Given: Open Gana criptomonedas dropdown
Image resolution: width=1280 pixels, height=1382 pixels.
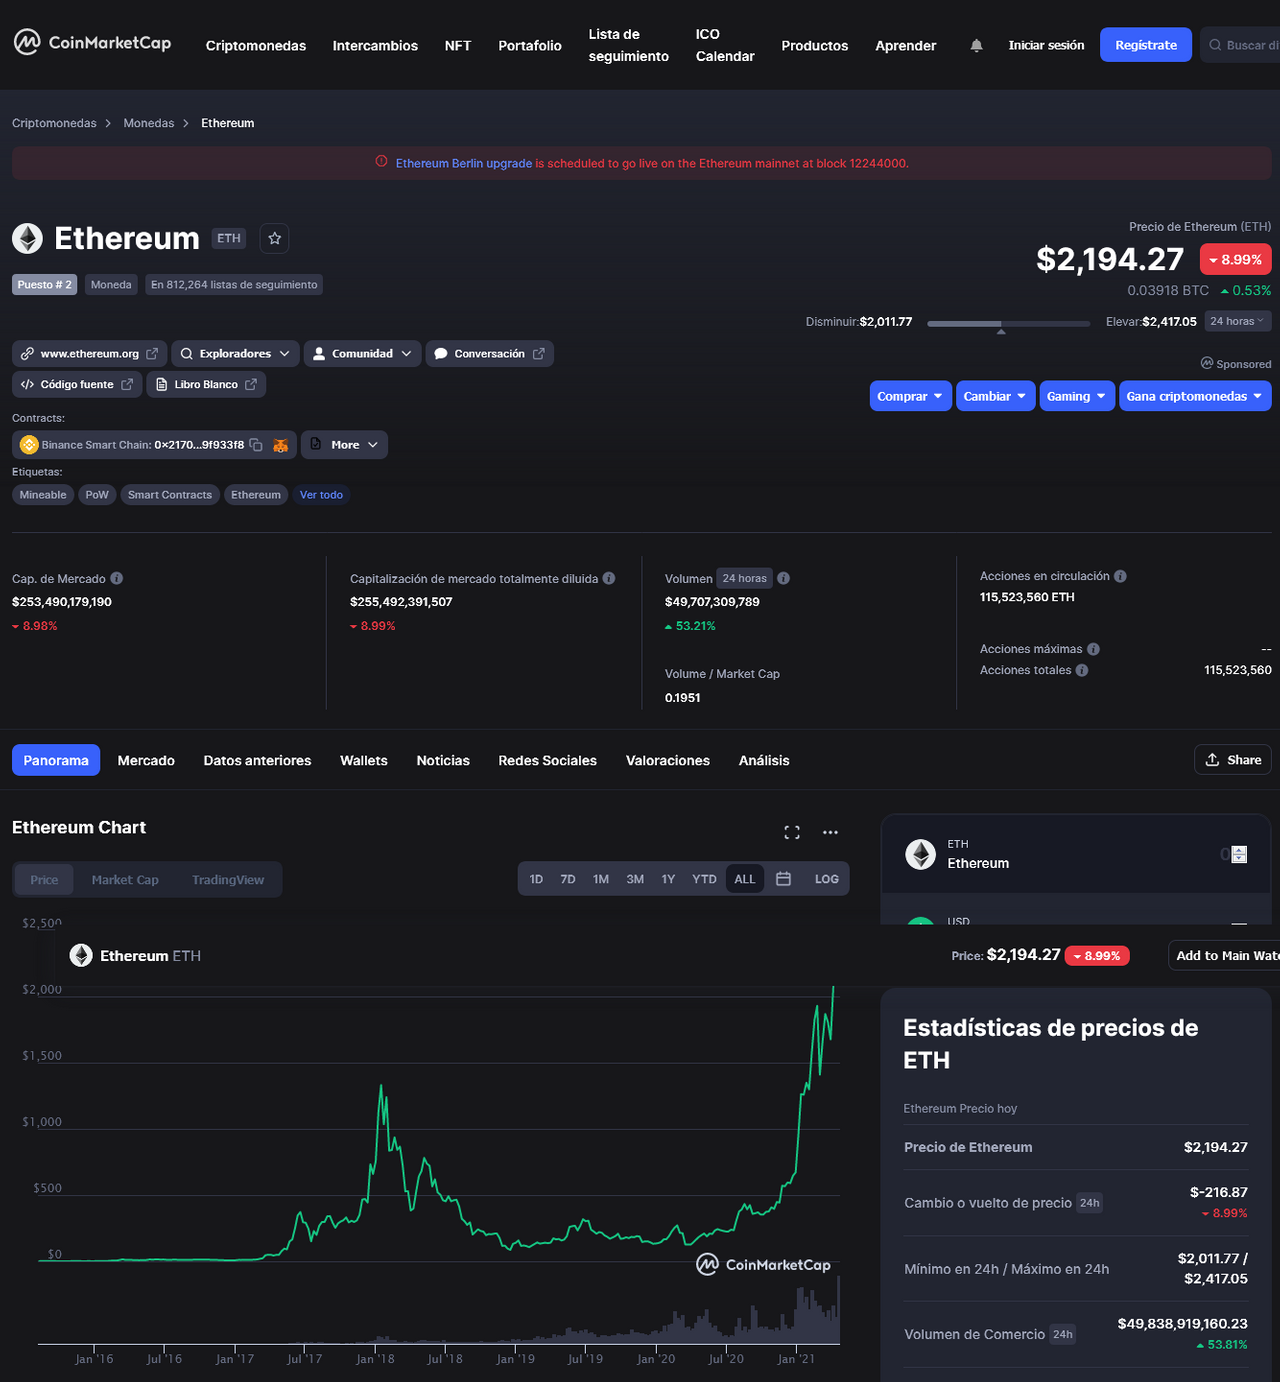Looking at the screenshot, I should pos(1195,396).
